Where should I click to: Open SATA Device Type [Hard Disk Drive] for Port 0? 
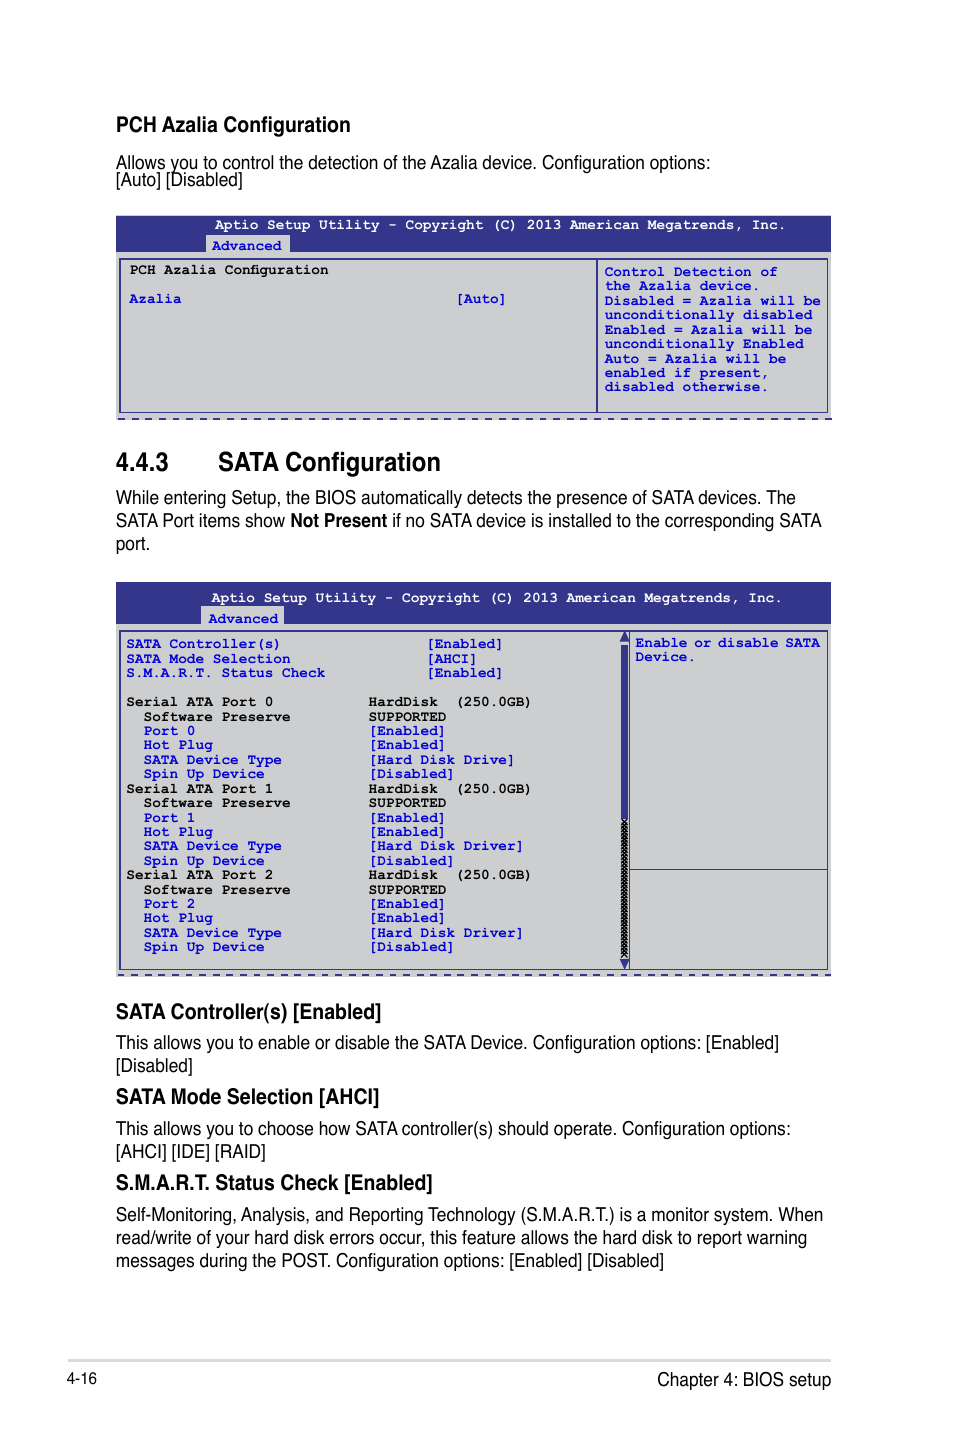pyautogui.click(x=441, y=760)
